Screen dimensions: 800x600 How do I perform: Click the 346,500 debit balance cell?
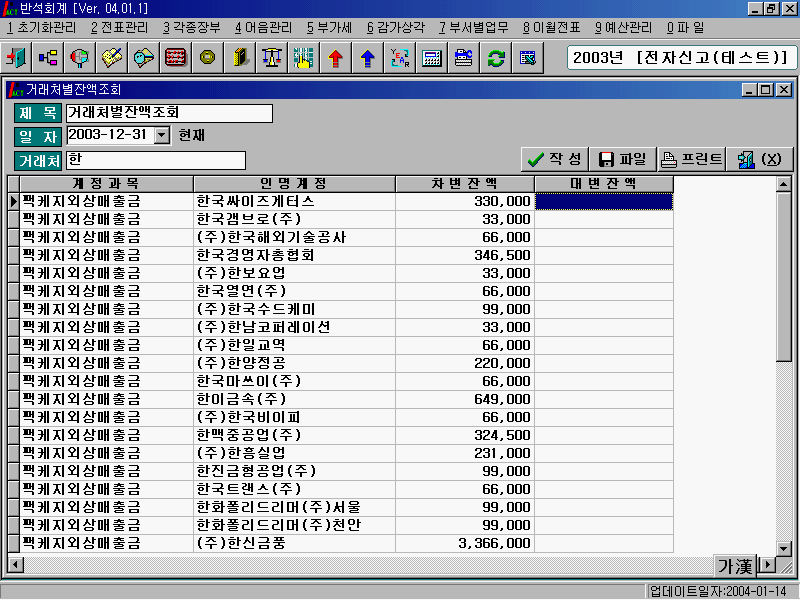click(x=465, y=255)
